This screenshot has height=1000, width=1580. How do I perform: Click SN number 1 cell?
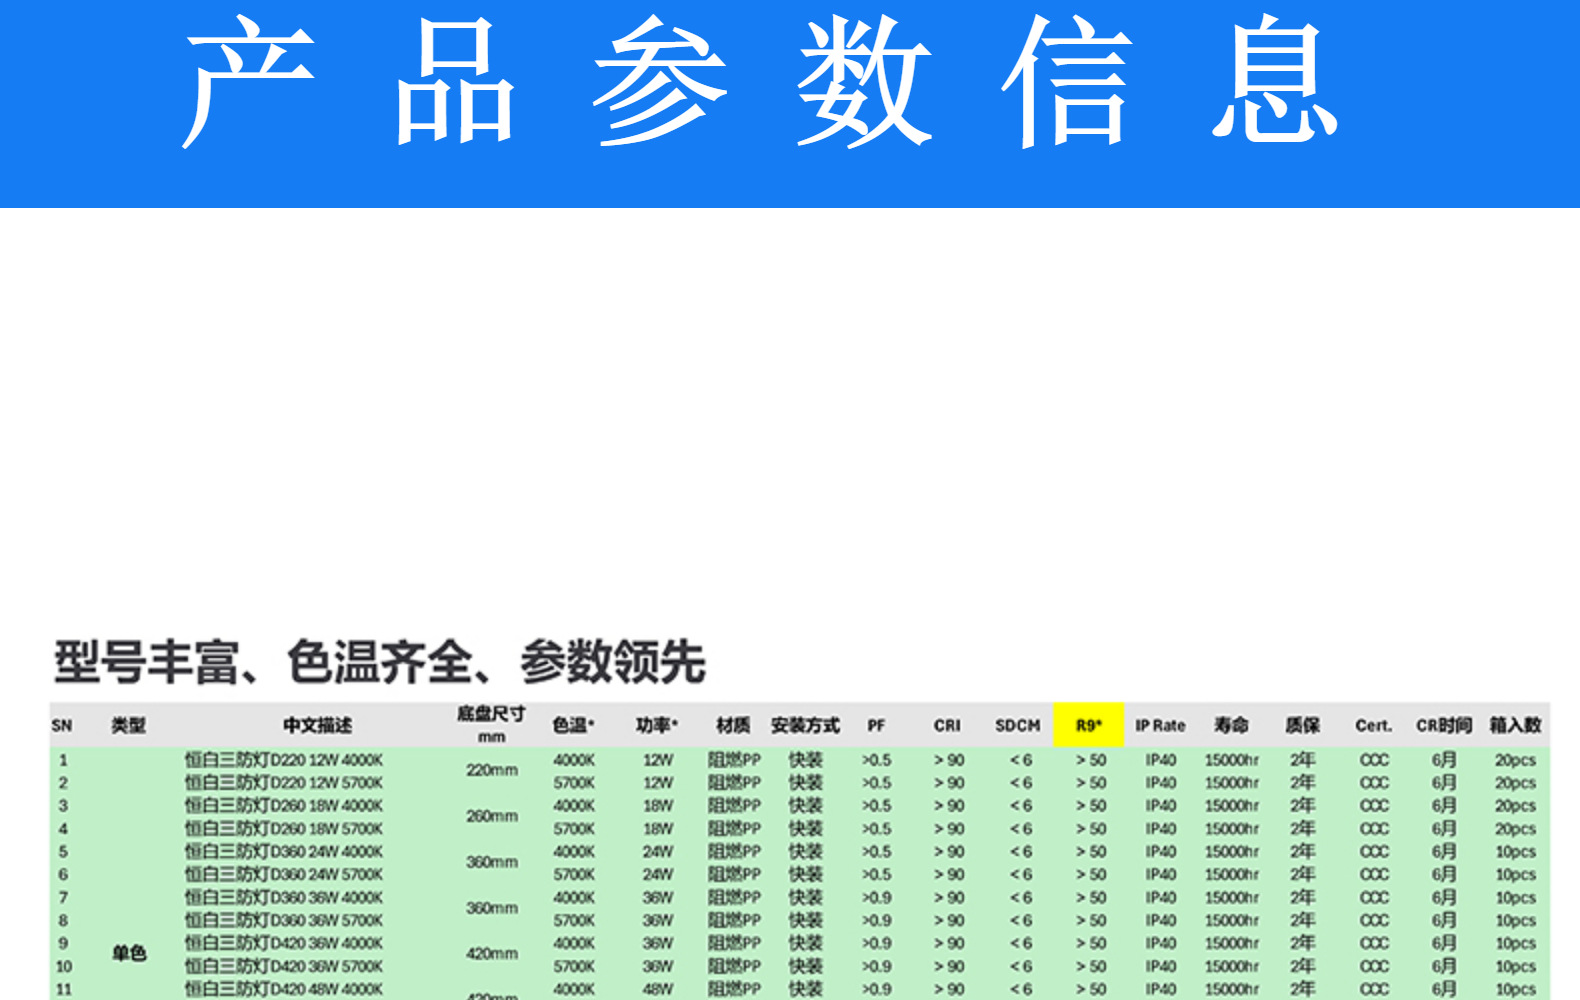[63, 760]
